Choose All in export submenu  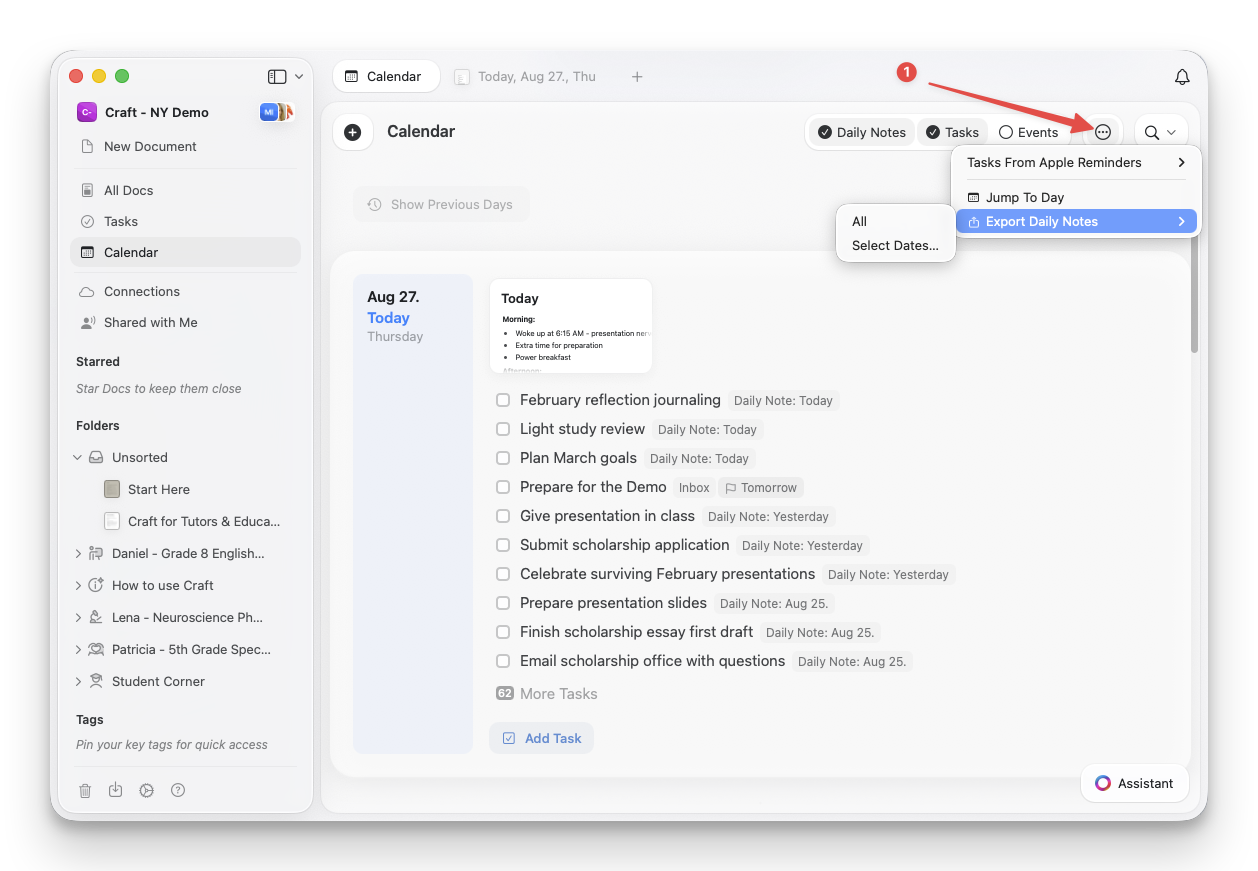(895, 222)
